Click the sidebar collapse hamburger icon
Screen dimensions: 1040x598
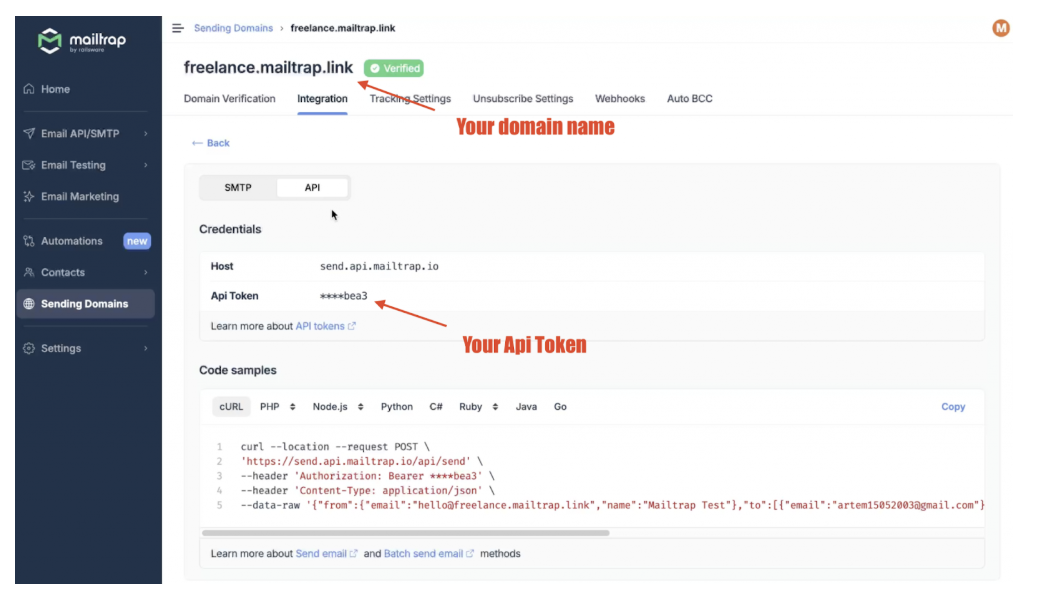(x=178, y=28)
